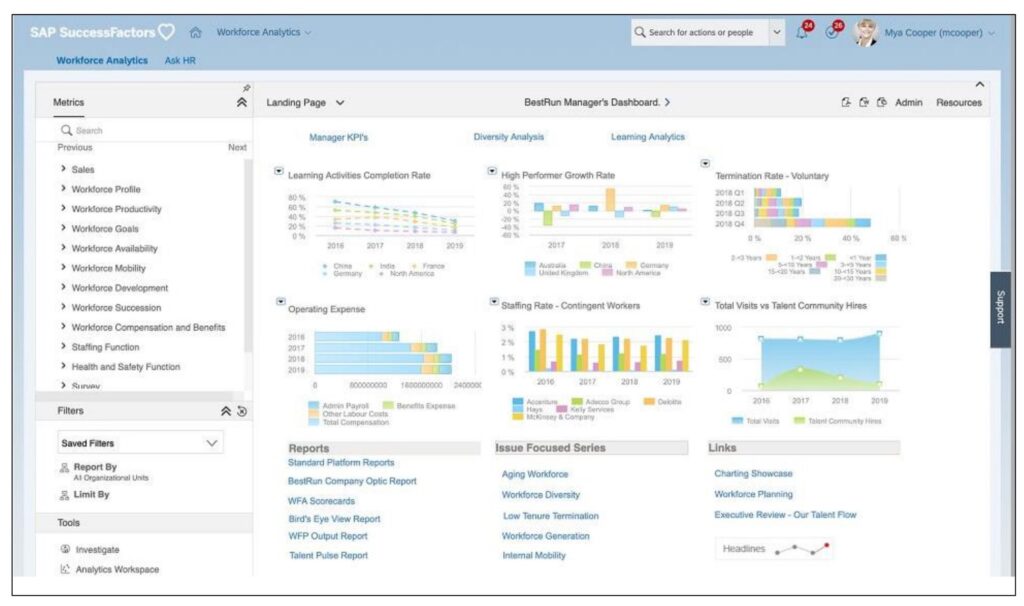Collapse Metrics panel with double chevron

tap(242, 103)
